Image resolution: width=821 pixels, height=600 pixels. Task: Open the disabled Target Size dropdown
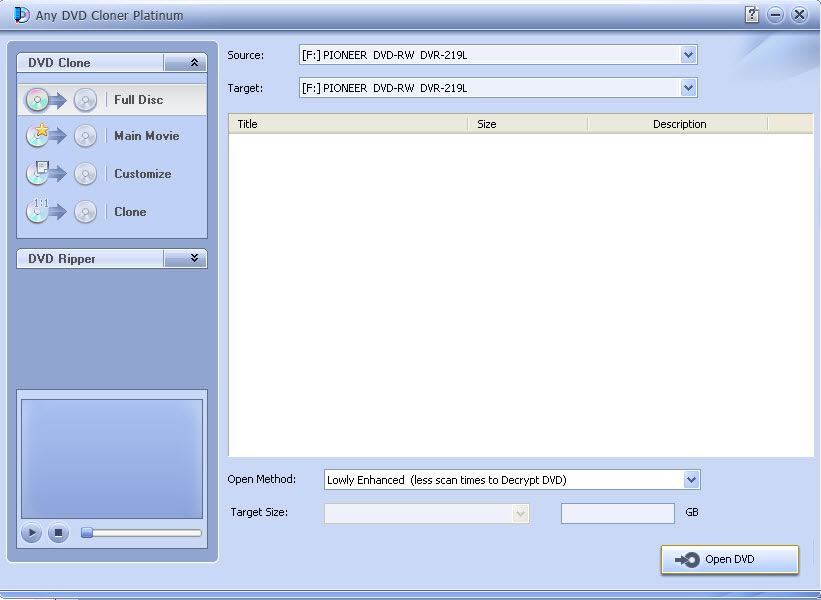click(520, 514)
